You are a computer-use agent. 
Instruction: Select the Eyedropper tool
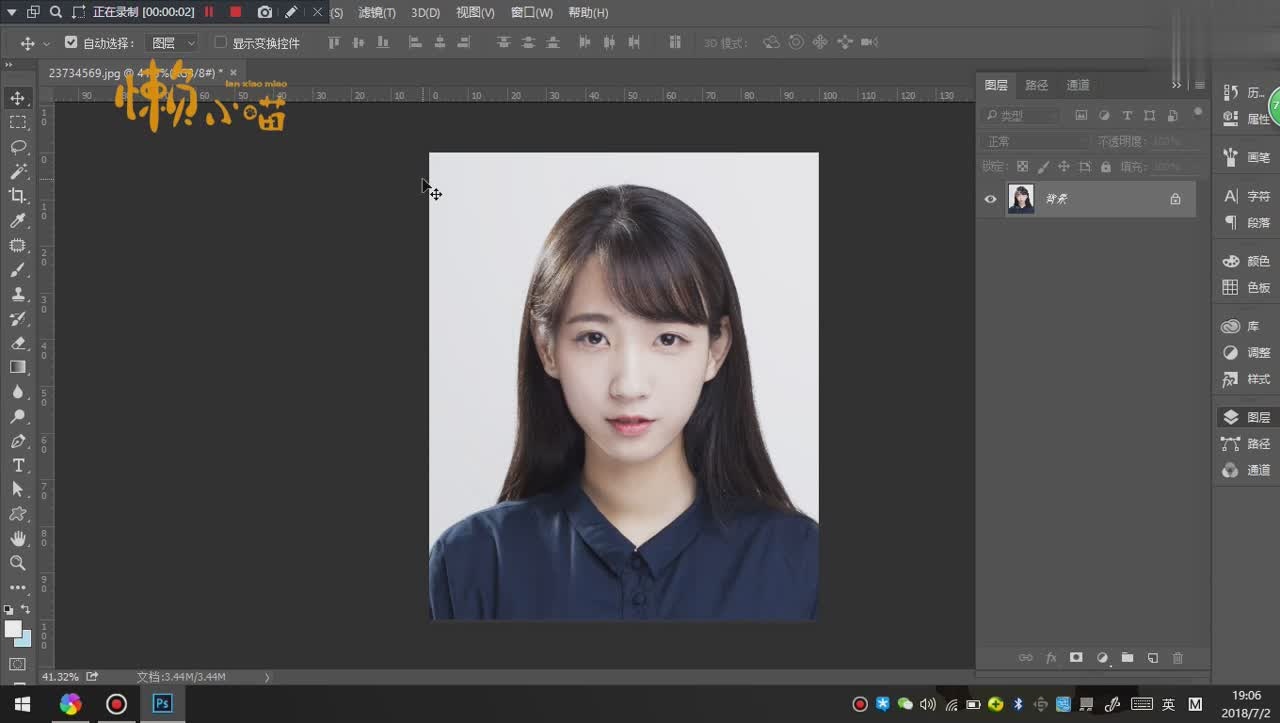click(18, 221)
